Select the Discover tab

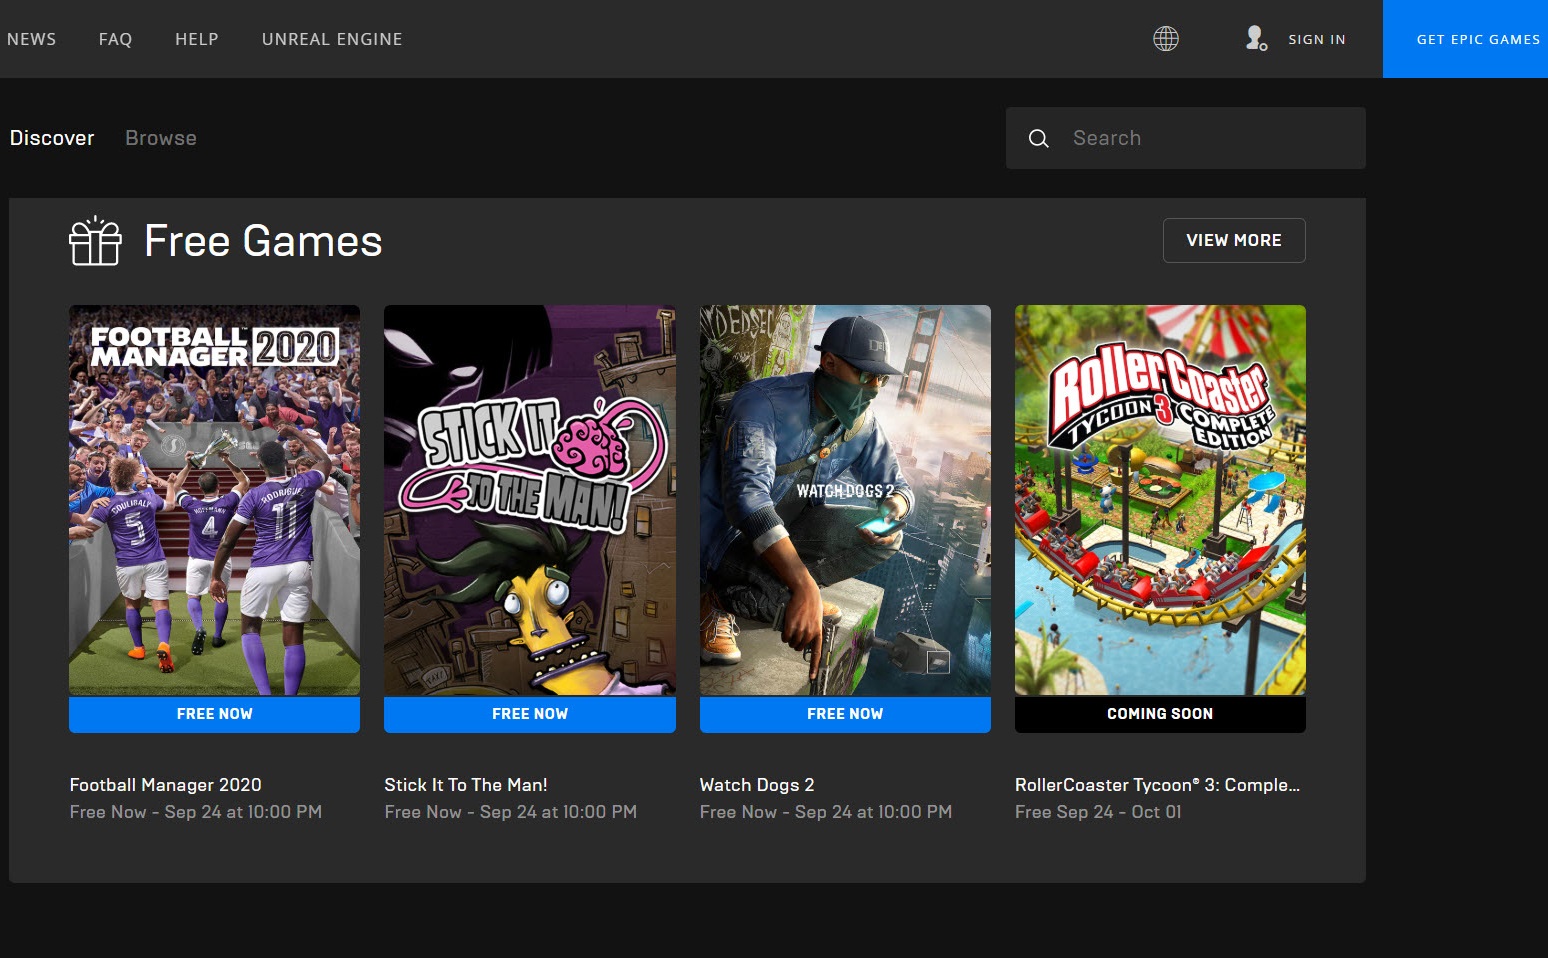pyautogui.click(x=52, y=138)
